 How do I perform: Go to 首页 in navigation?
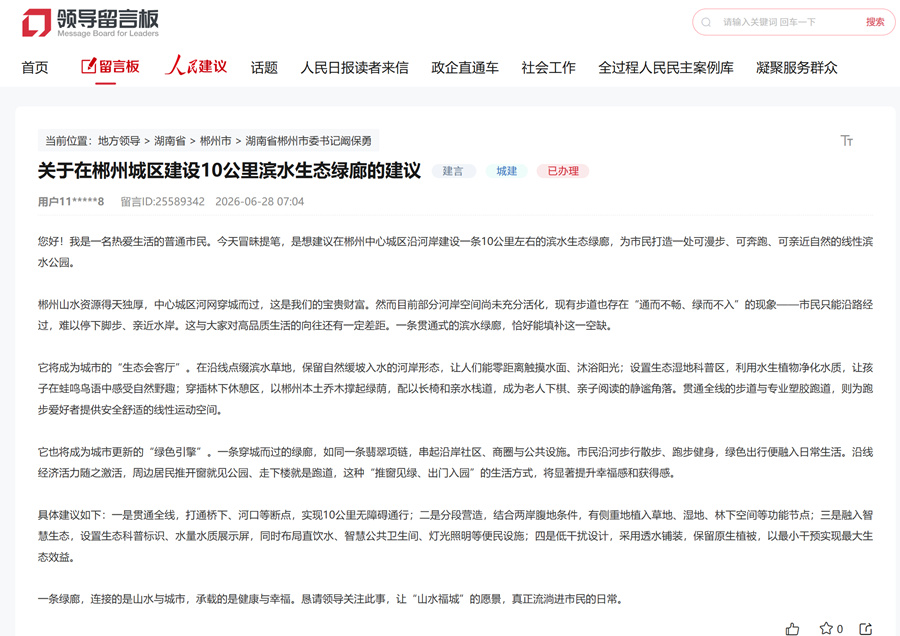click(35, 68)
